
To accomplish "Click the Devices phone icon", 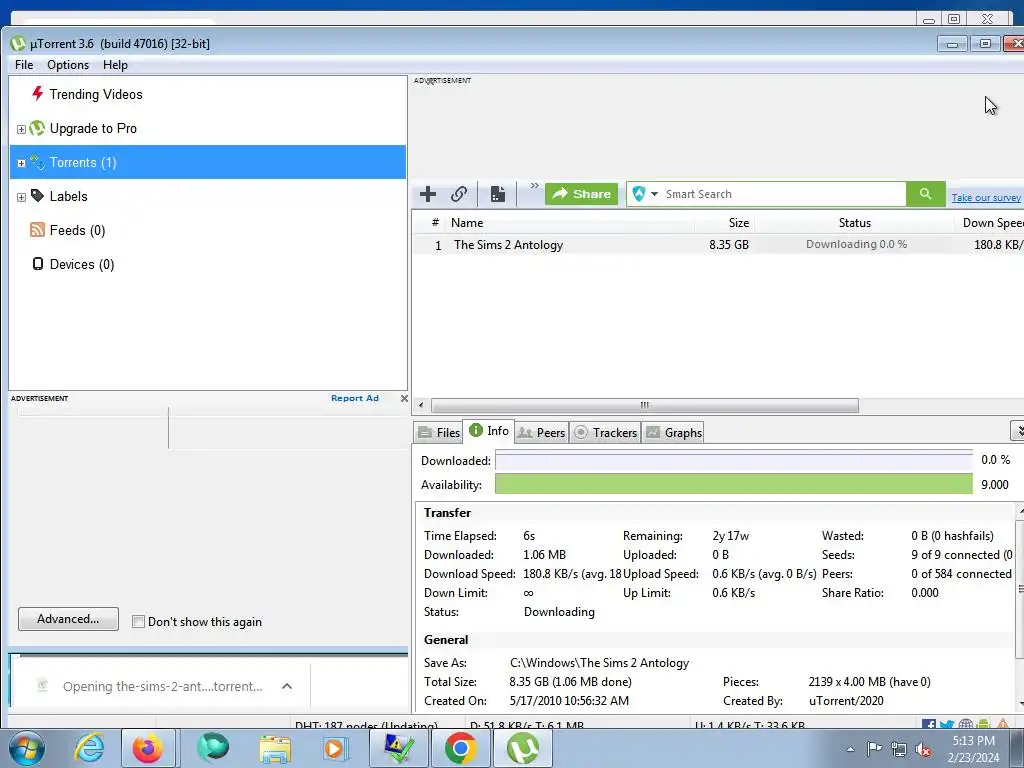I will point(37,263).
